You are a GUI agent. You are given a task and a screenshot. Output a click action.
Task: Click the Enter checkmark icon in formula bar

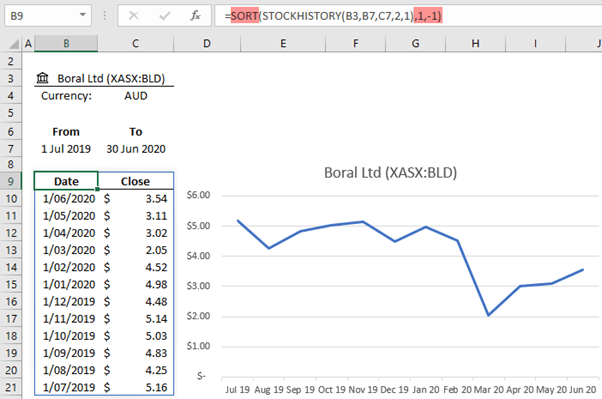click(x=165, y=16)
